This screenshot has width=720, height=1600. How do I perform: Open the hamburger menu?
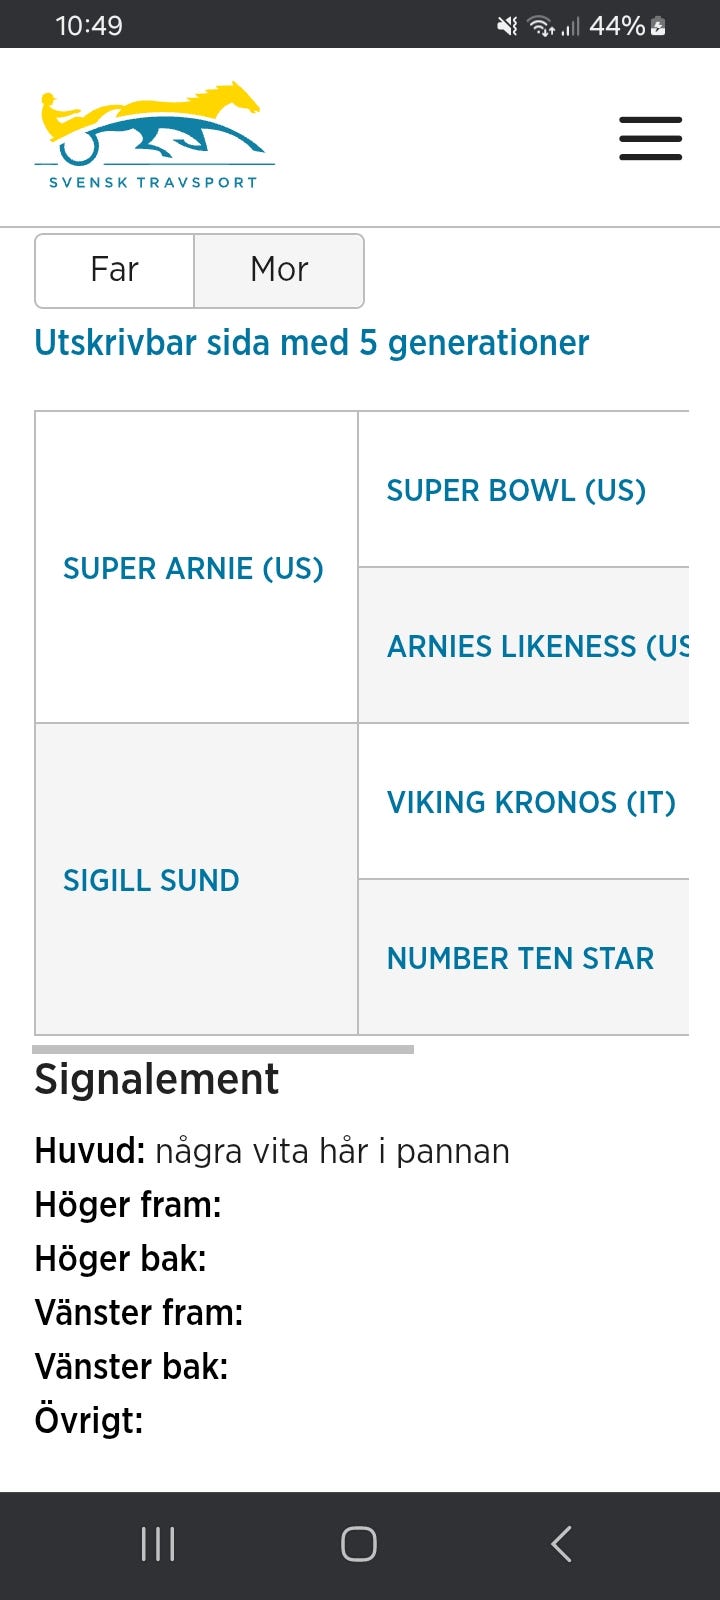click(650, 138)
